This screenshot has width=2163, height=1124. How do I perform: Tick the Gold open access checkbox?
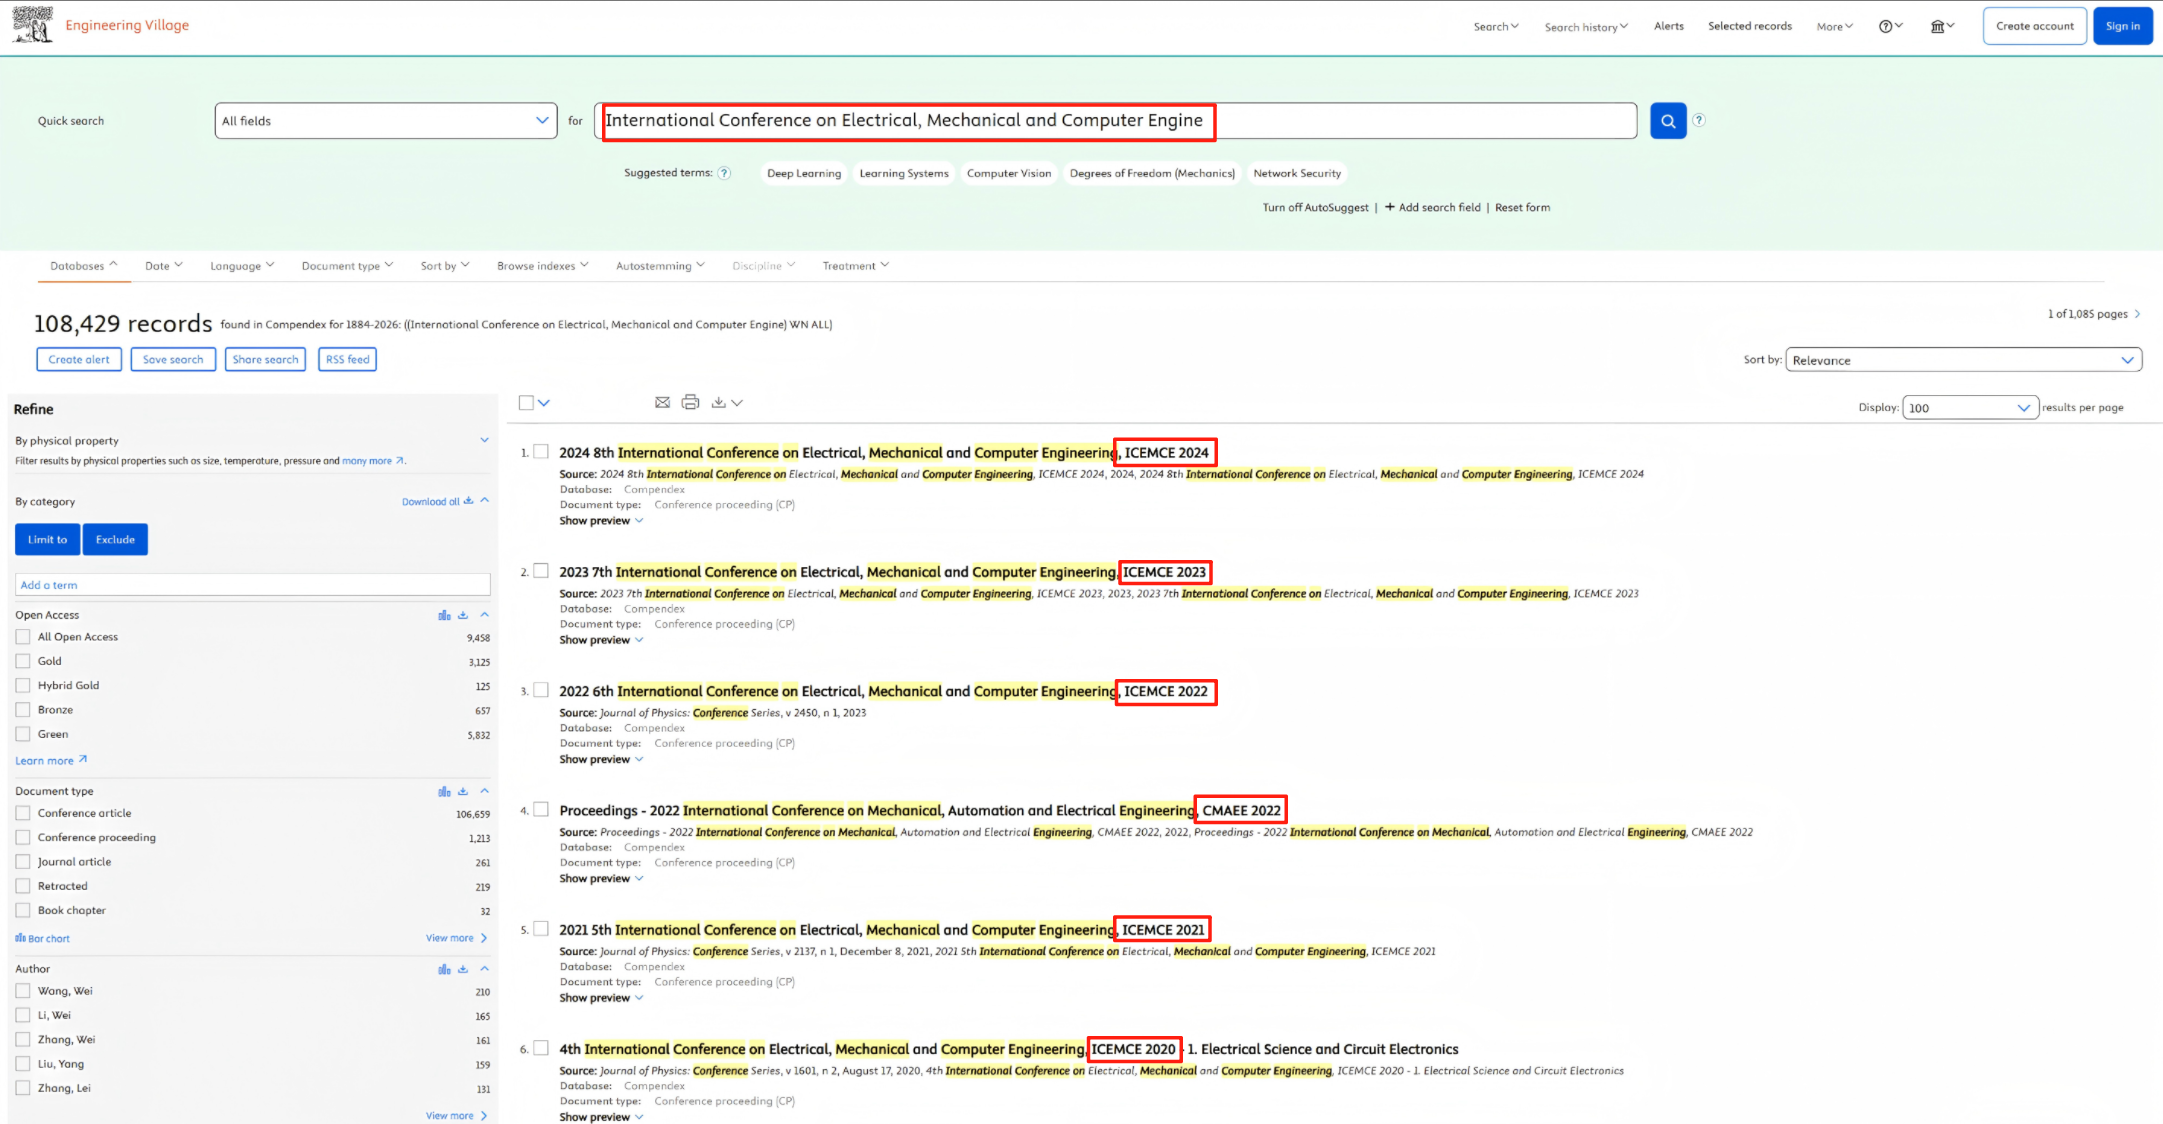[x=23, y=661]
